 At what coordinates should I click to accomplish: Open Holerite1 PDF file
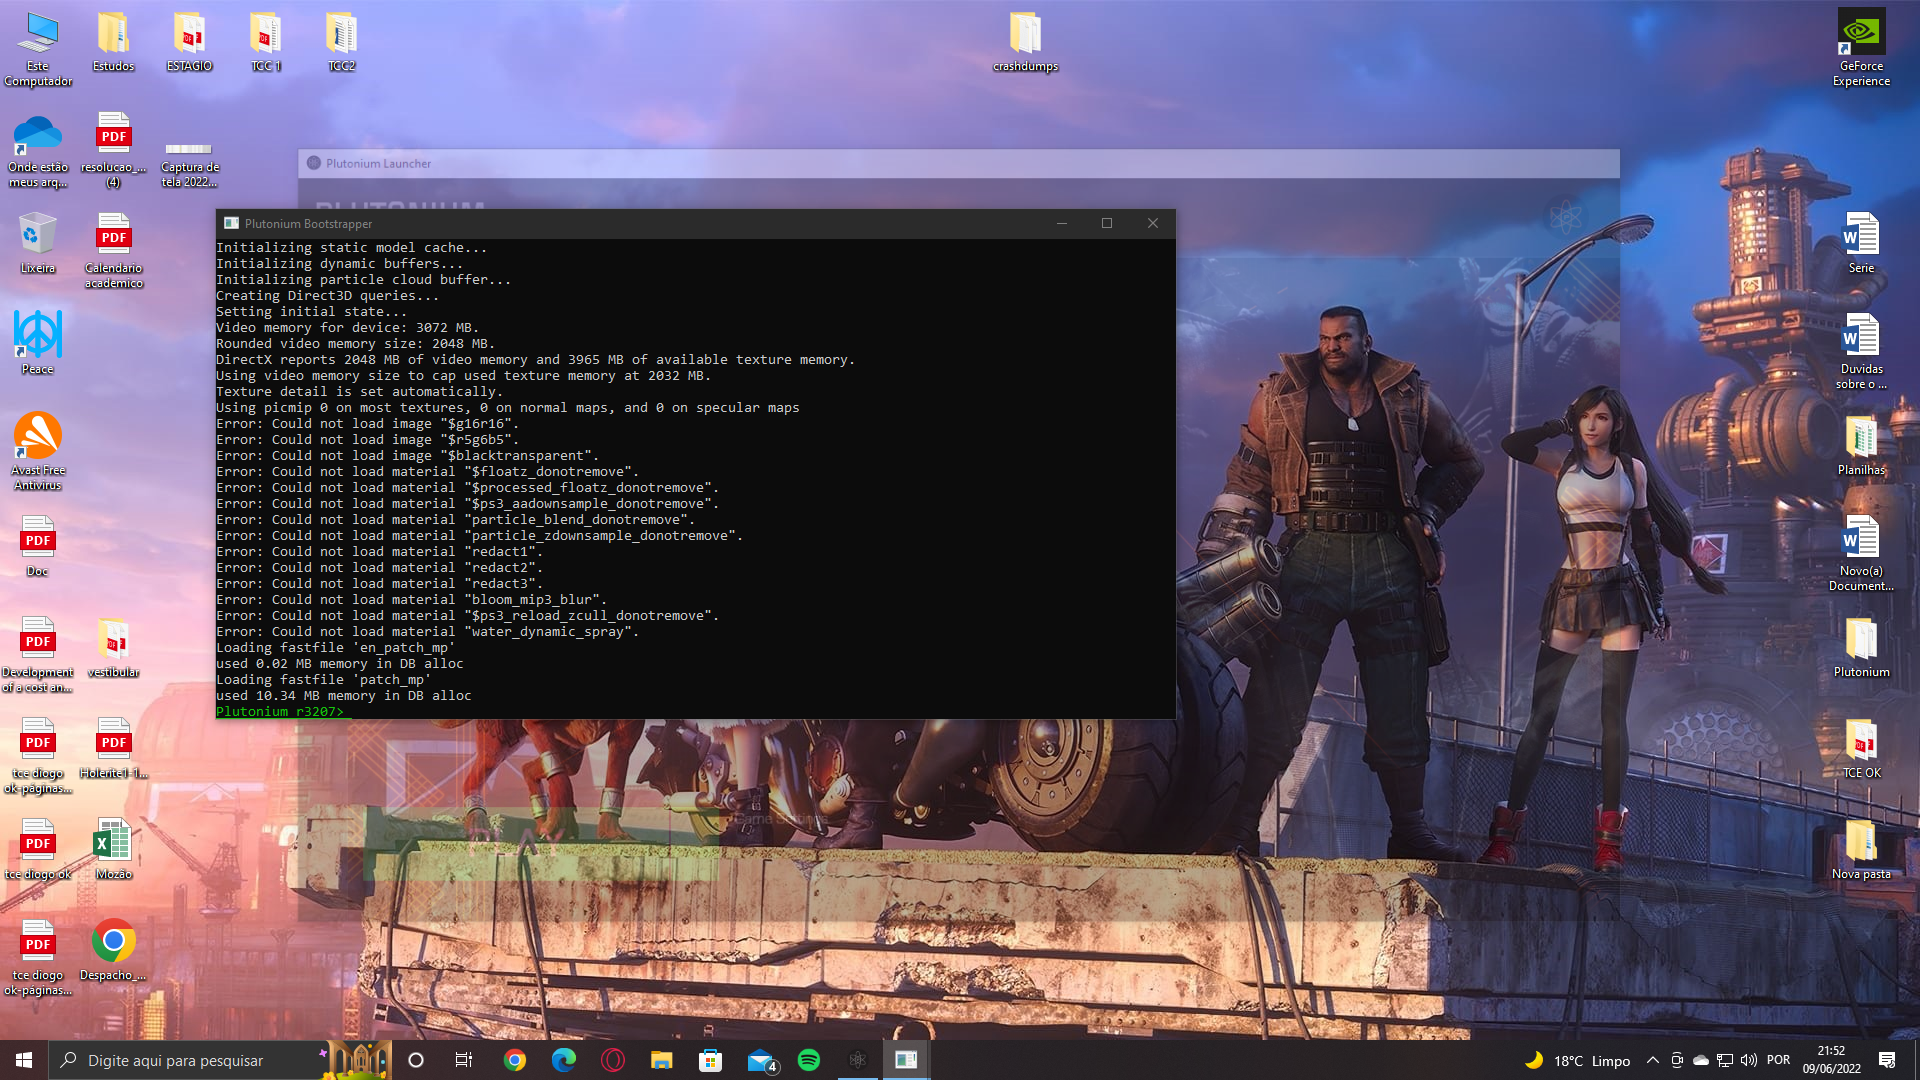(x=113, y=749)
